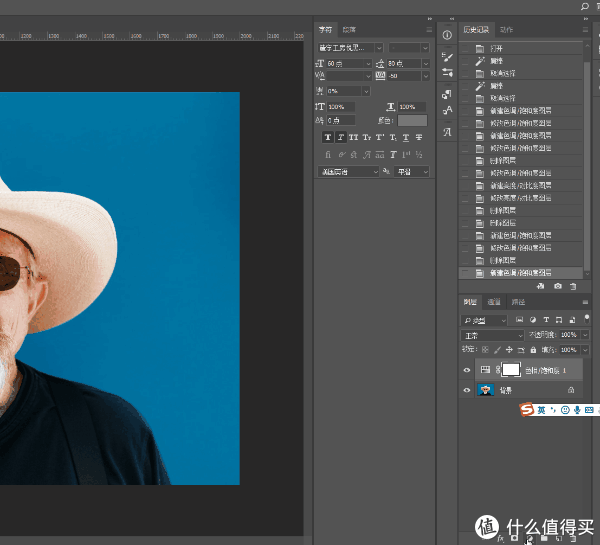Screen dimensions: 600x545
Task: Filter layers for type layers (T)
Action: point(546,320)
